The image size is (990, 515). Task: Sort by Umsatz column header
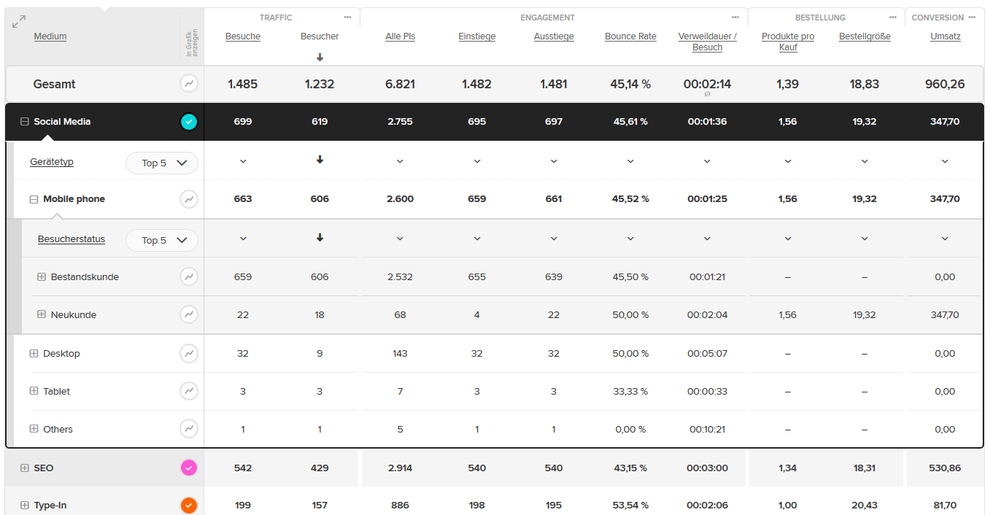945,37
